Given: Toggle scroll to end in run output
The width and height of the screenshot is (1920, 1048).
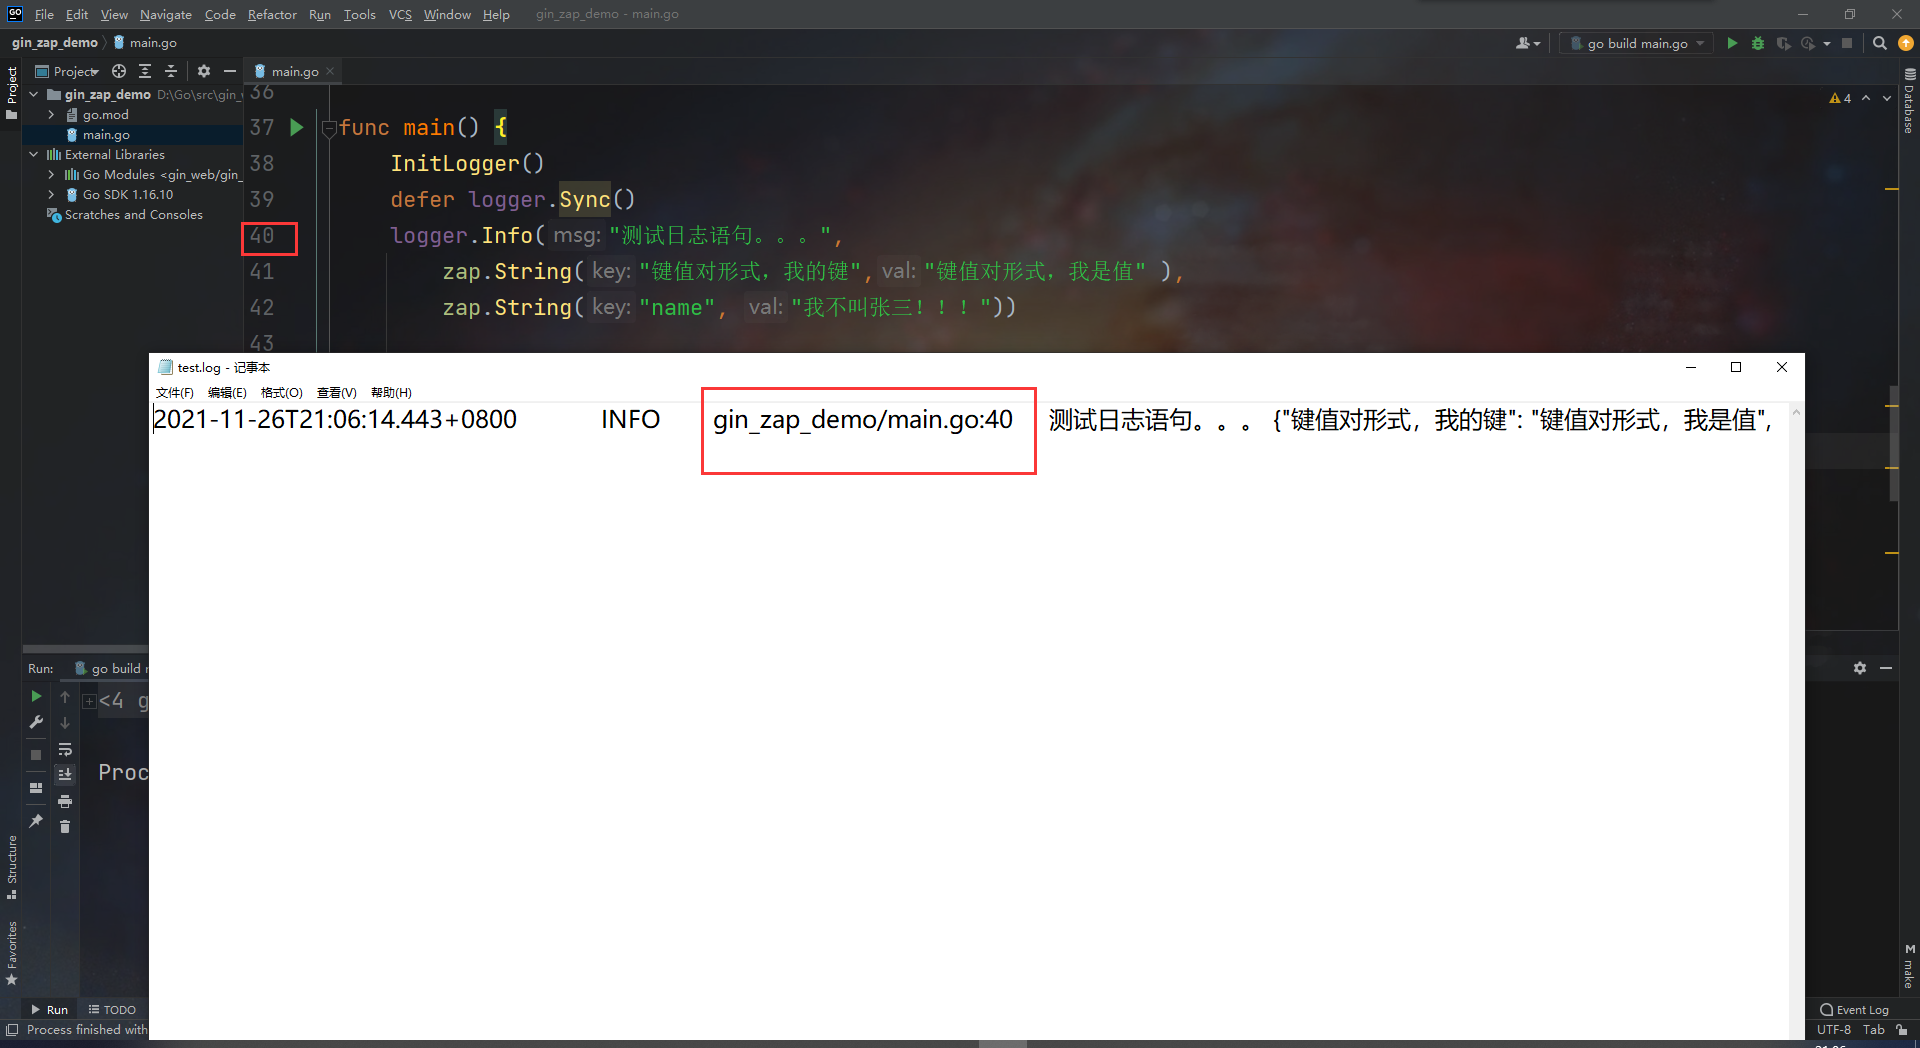Looking at the screenshot, I should [x=66, y=774].
